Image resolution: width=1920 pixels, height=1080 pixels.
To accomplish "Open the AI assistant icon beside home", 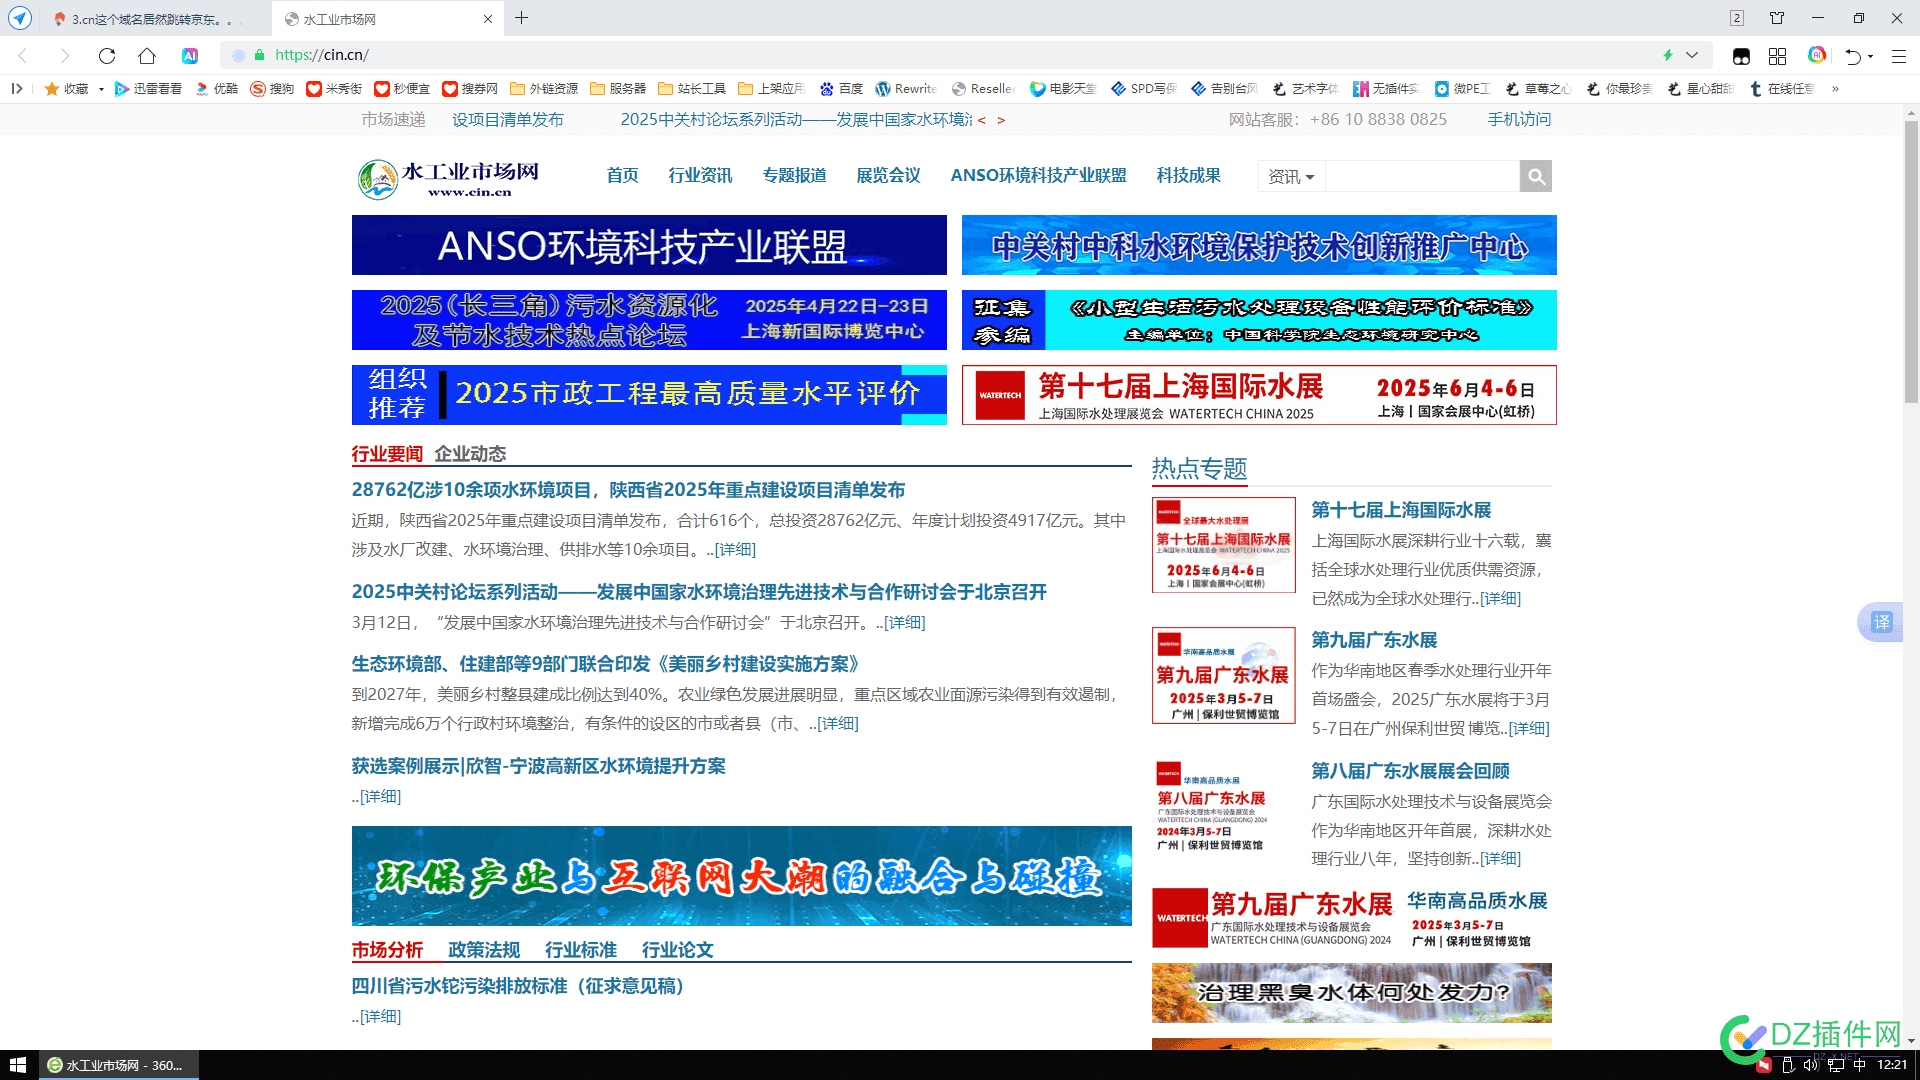I will pos(190,55).
